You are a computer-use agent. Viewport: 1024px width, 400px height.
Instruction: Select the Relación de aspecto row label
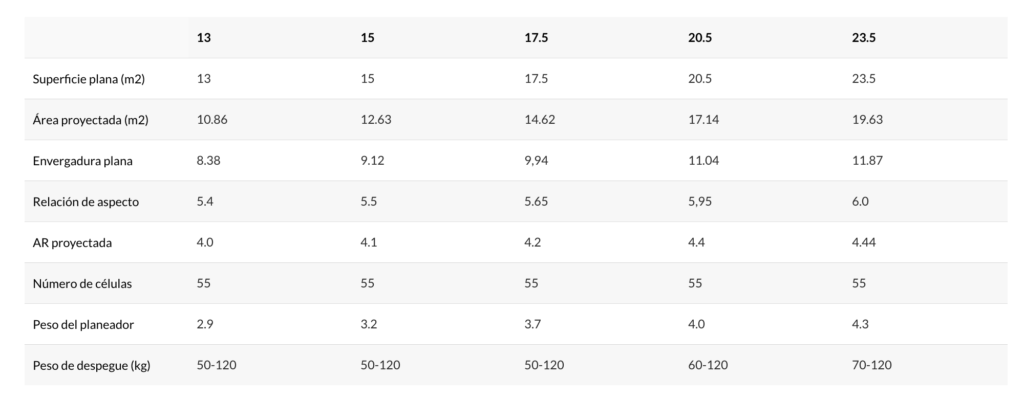[86, 202]
